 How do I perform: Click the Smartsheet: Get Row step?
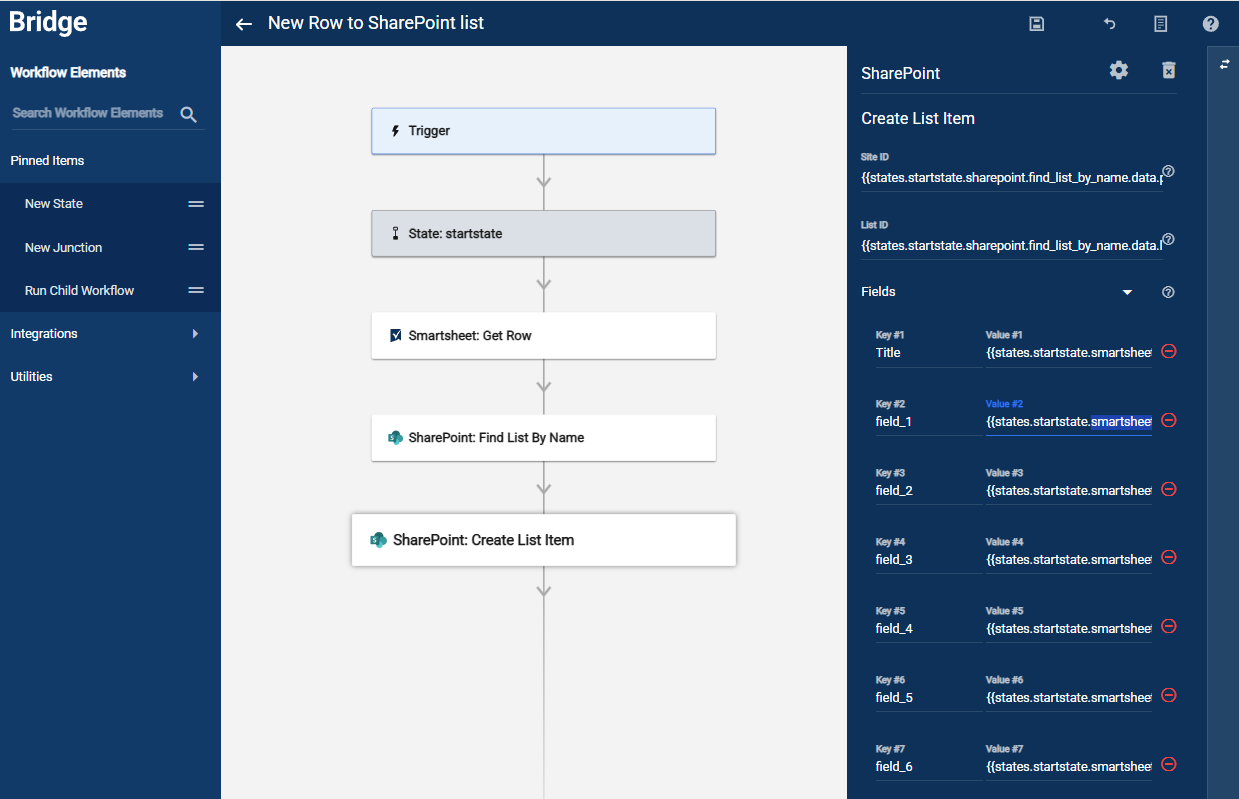[543, 336]
